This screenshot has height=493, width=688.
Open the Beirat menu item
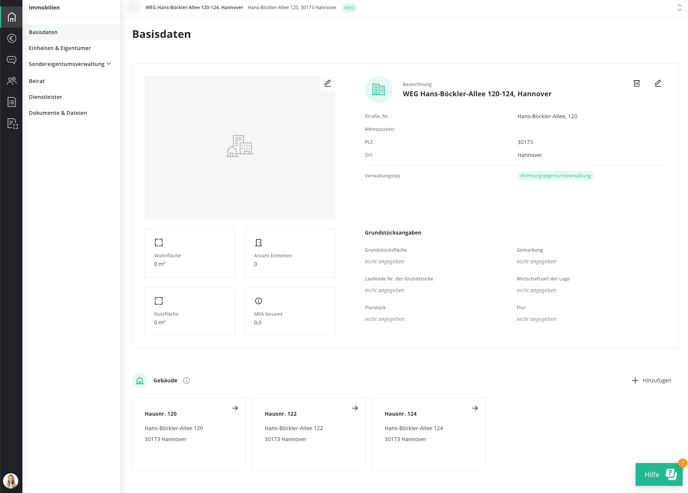(37, 81)
